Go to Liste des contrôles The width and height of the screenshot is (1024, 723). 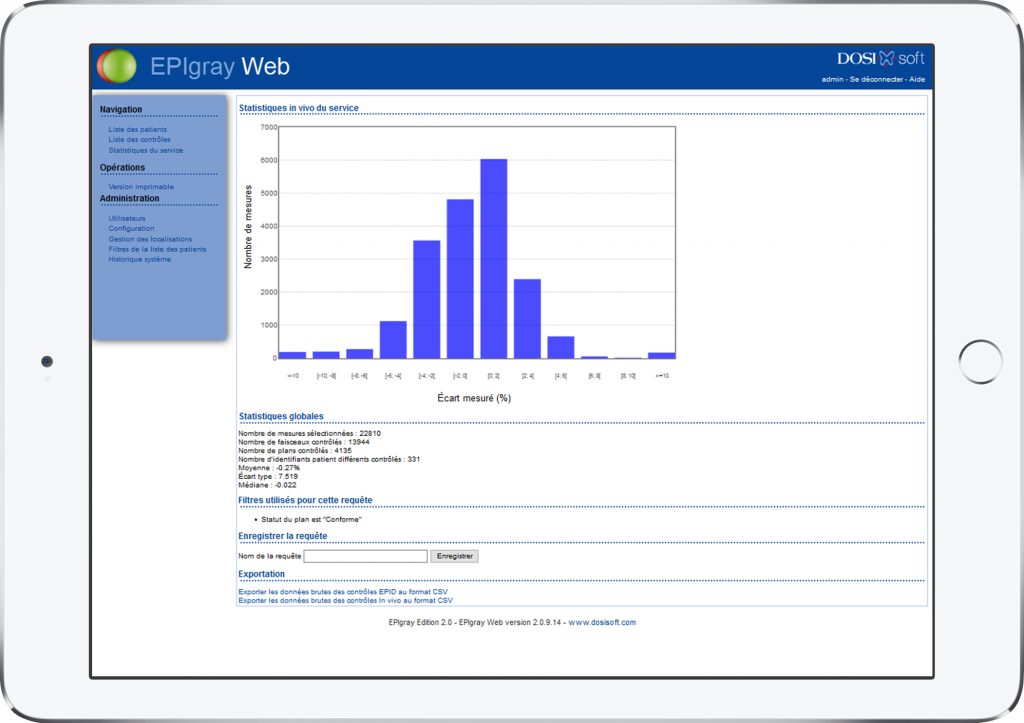(x=139, y=140)
